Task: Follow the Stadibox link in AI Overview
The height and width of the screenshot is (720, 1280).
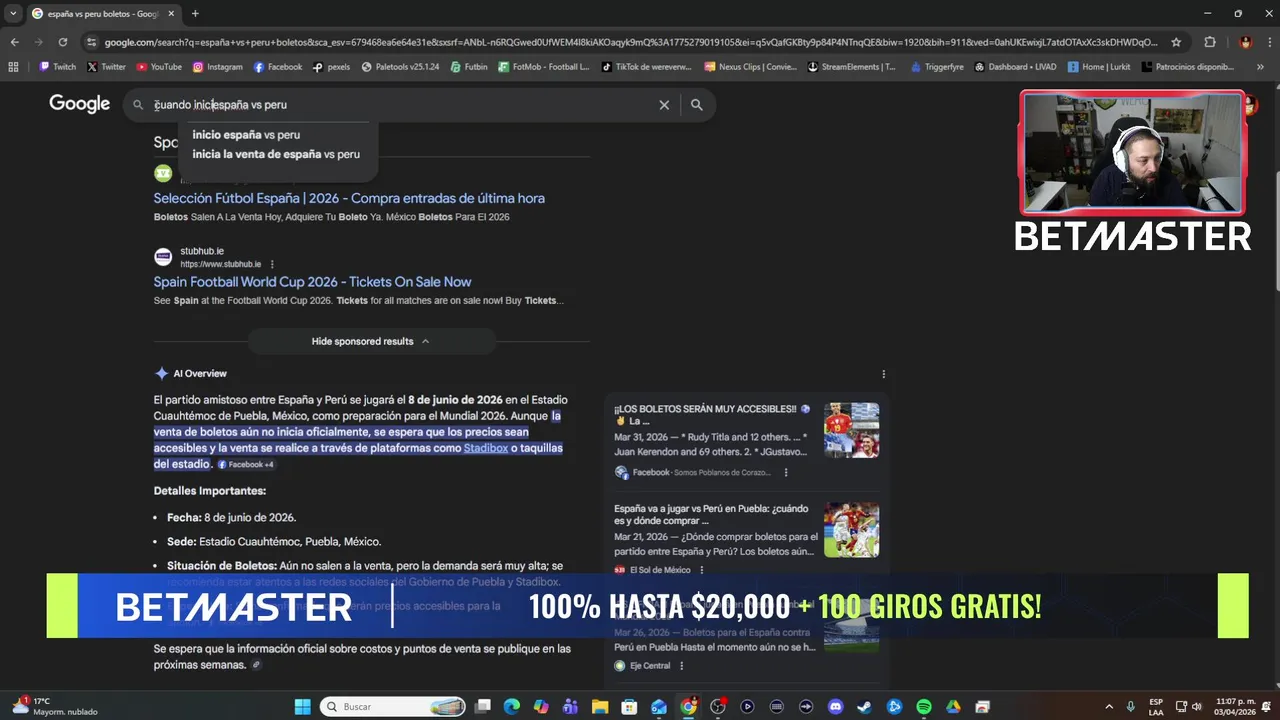Action: pos(485,448)
